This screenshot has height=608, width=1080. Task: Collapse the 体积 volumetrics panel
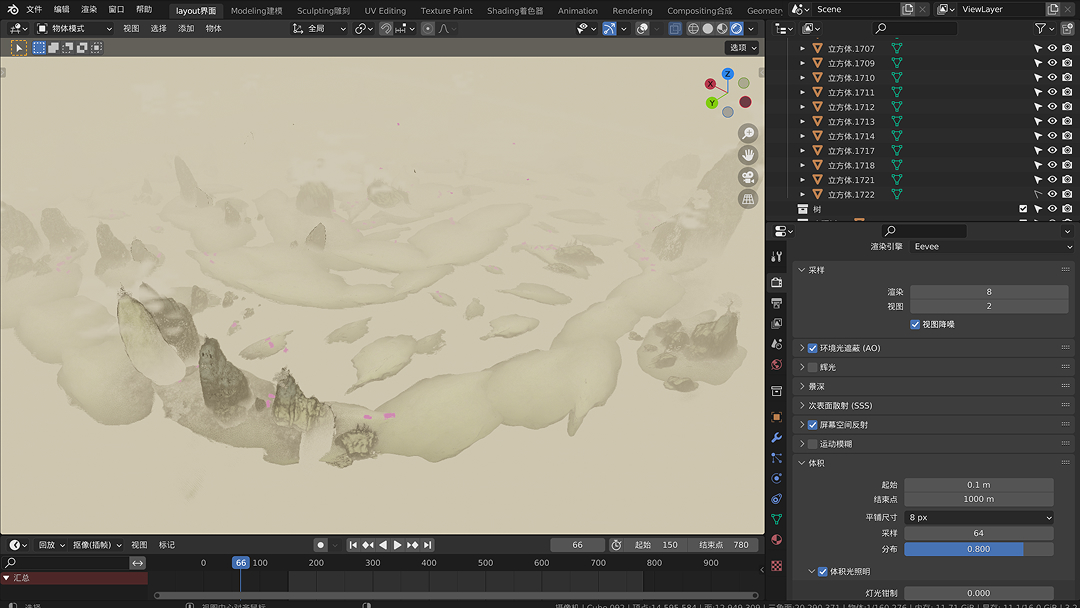coord(802,463)
